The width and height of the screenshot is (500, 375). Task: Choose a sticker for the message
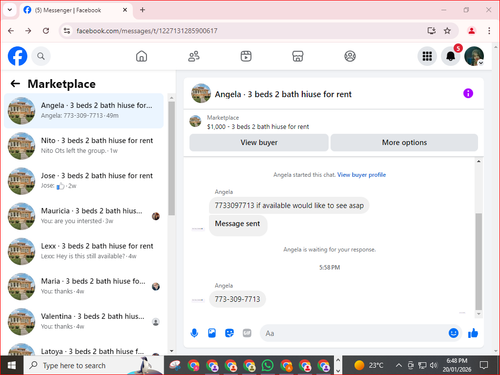229,333
